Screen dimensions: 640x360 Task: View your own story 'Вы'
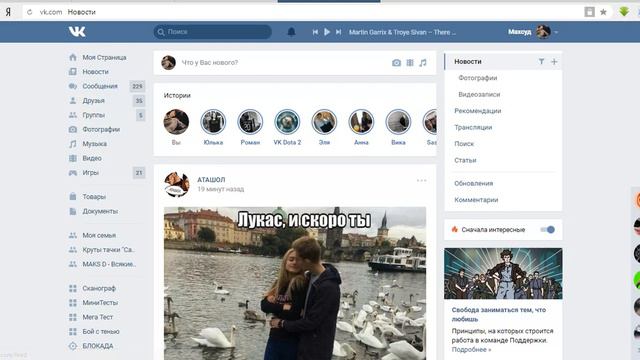[x=176, y=122]
